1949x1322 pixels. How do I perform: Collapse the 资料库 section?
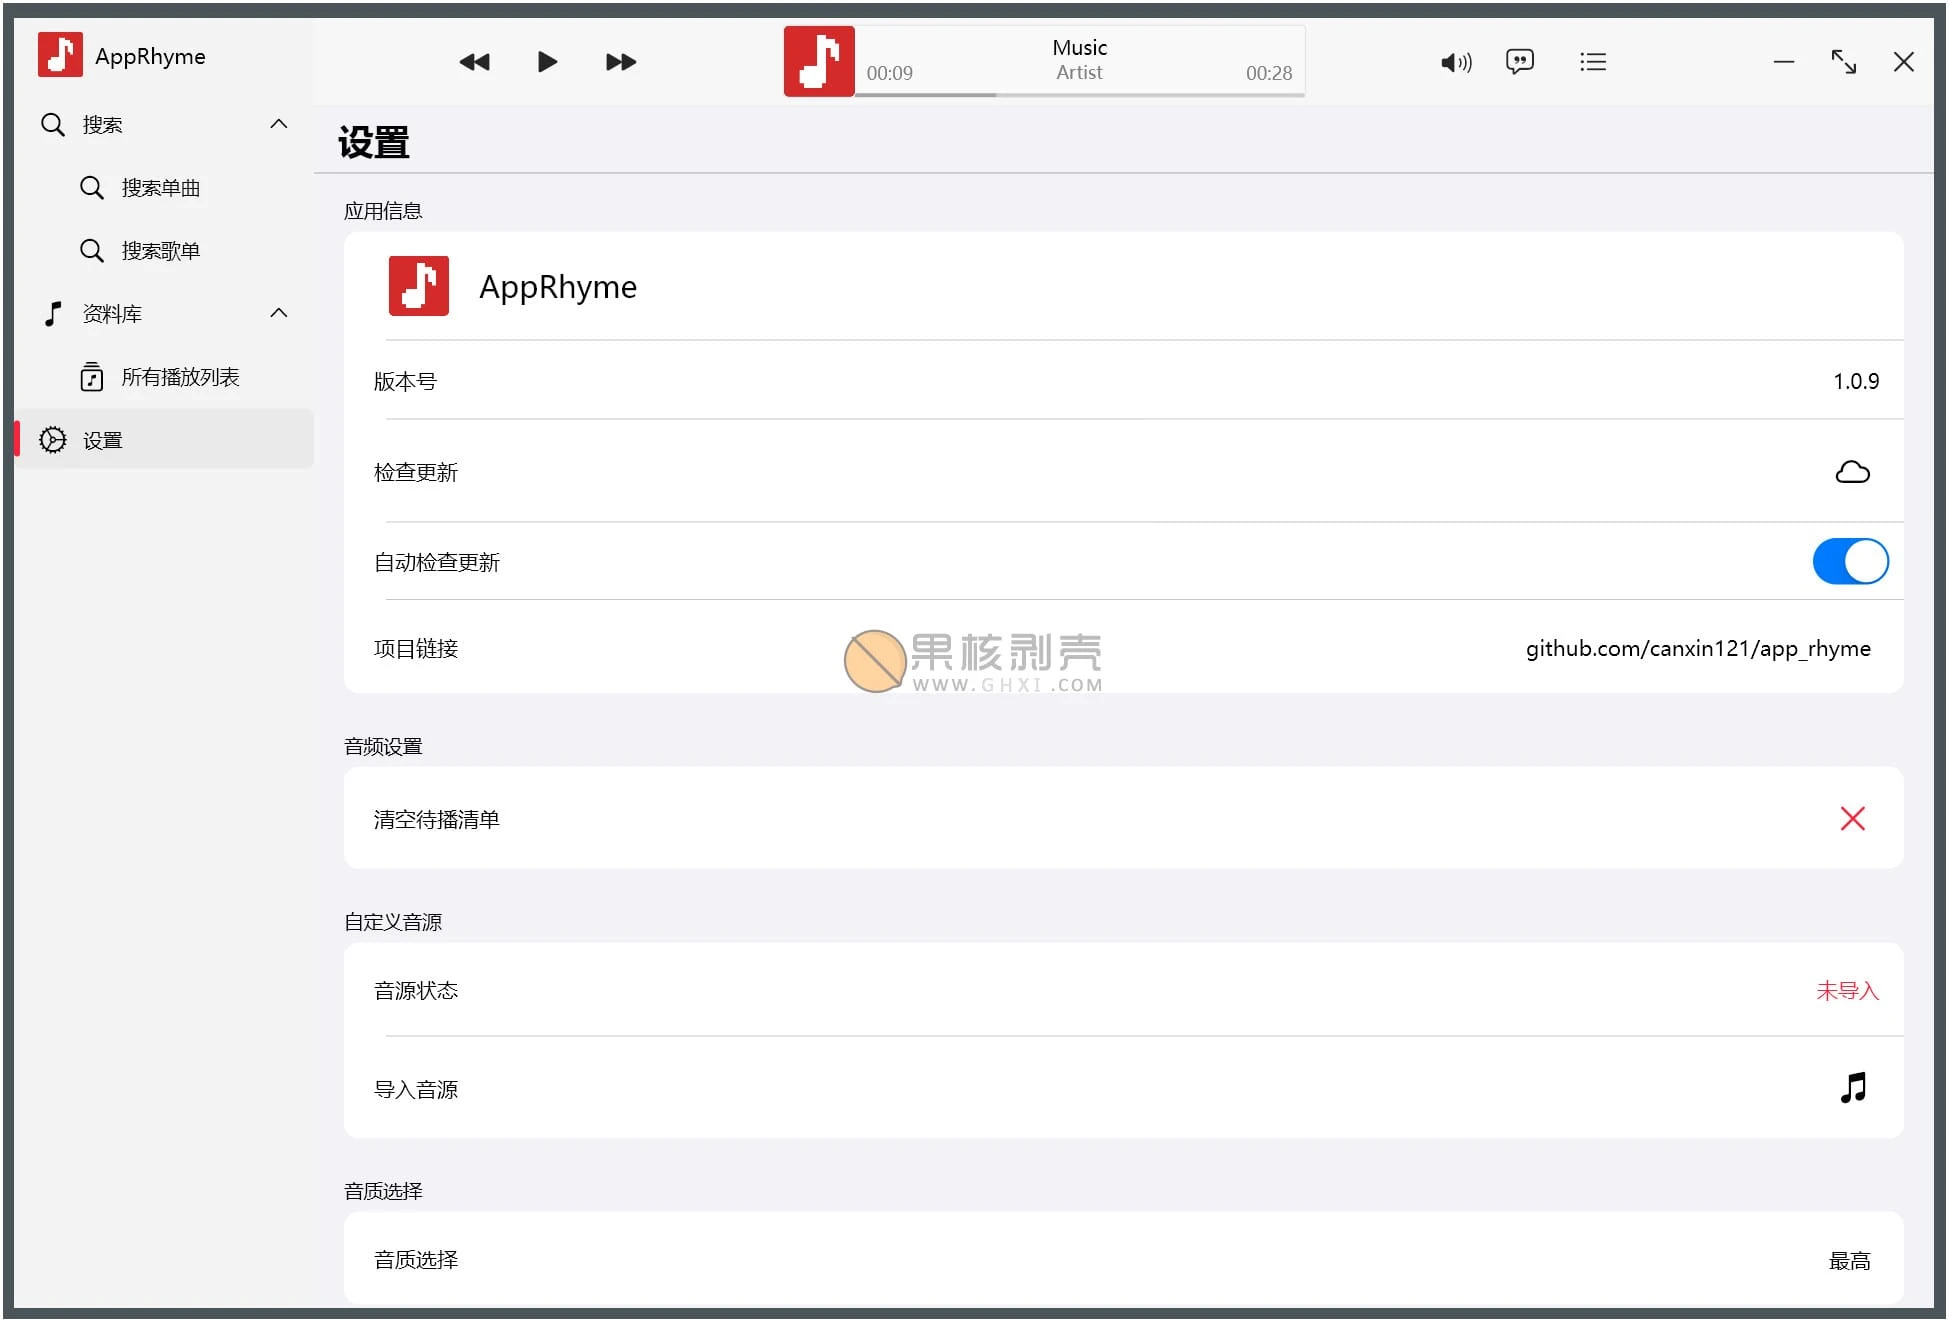278,312
